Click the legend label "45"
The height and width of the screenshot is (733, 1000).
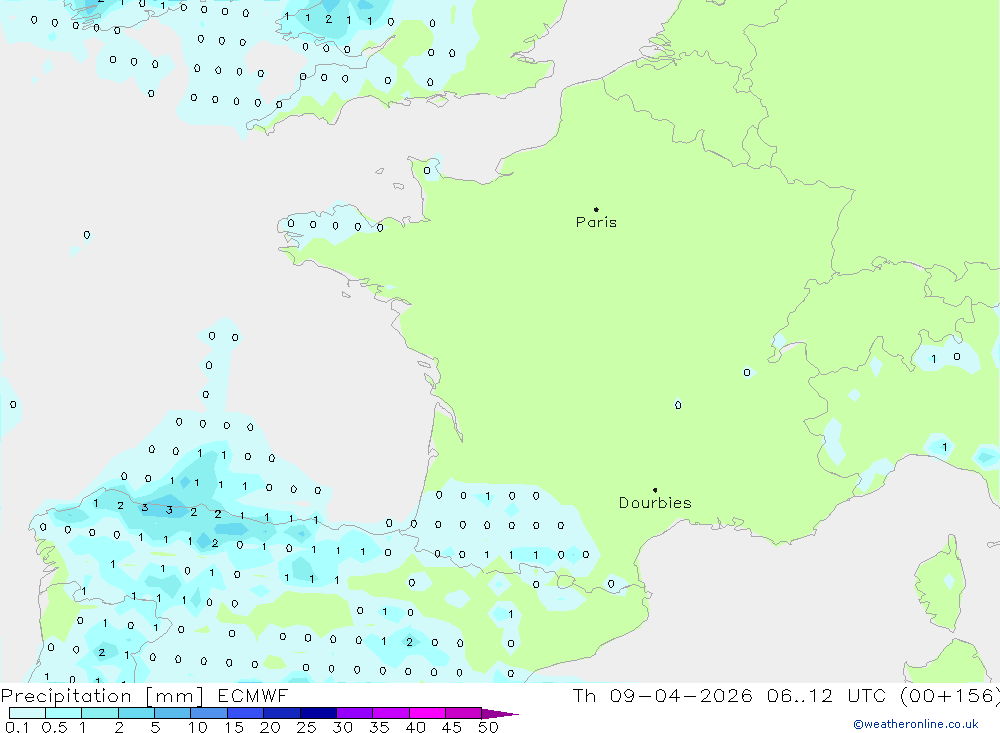click(452, 727)
